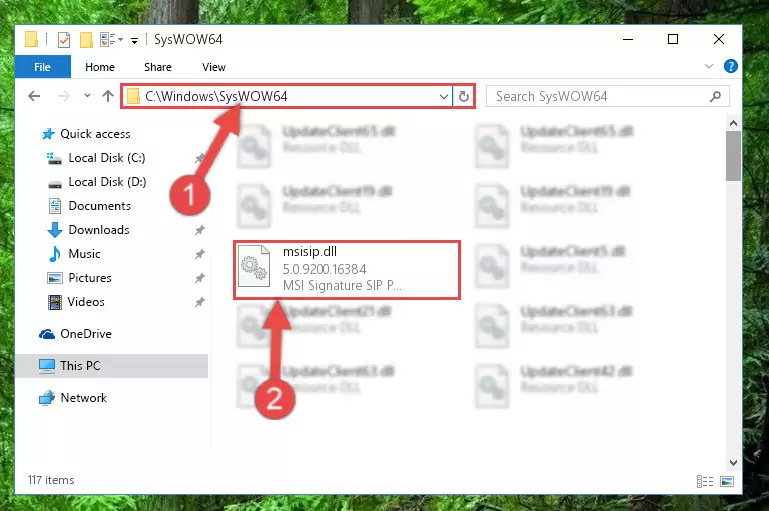Open Music in navigation pane
The height and width of the screenshot is (511, 769).
pos(84,254)
